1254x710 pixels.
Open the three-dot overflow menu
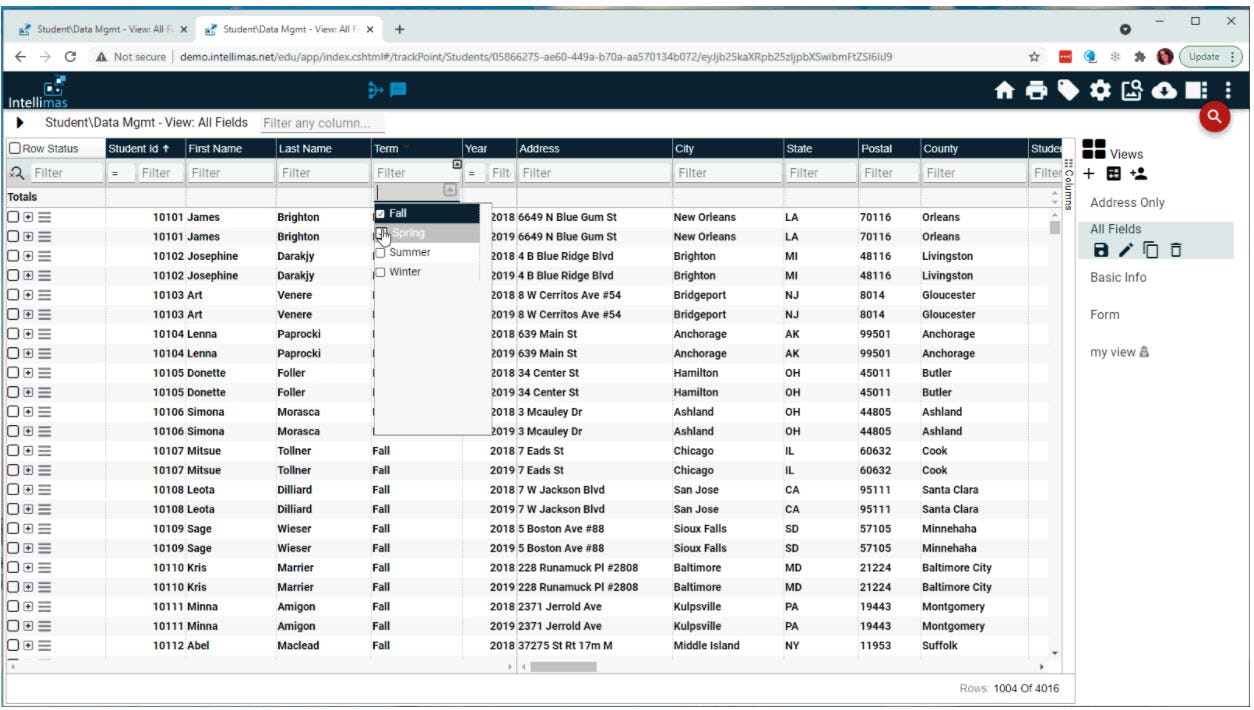1229,91
